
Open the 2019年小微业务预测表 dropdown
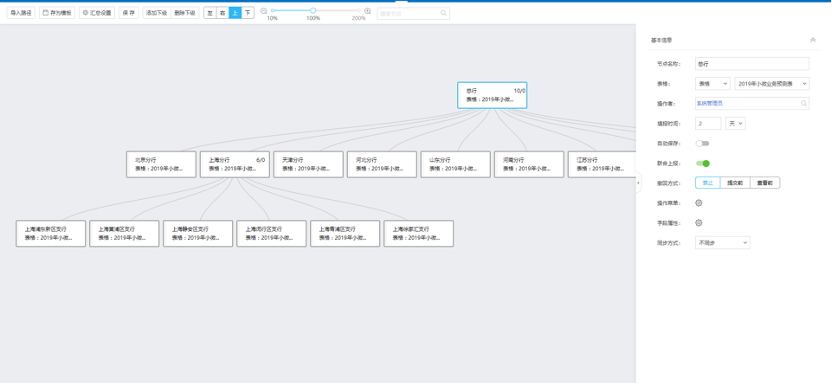point(772,83)
